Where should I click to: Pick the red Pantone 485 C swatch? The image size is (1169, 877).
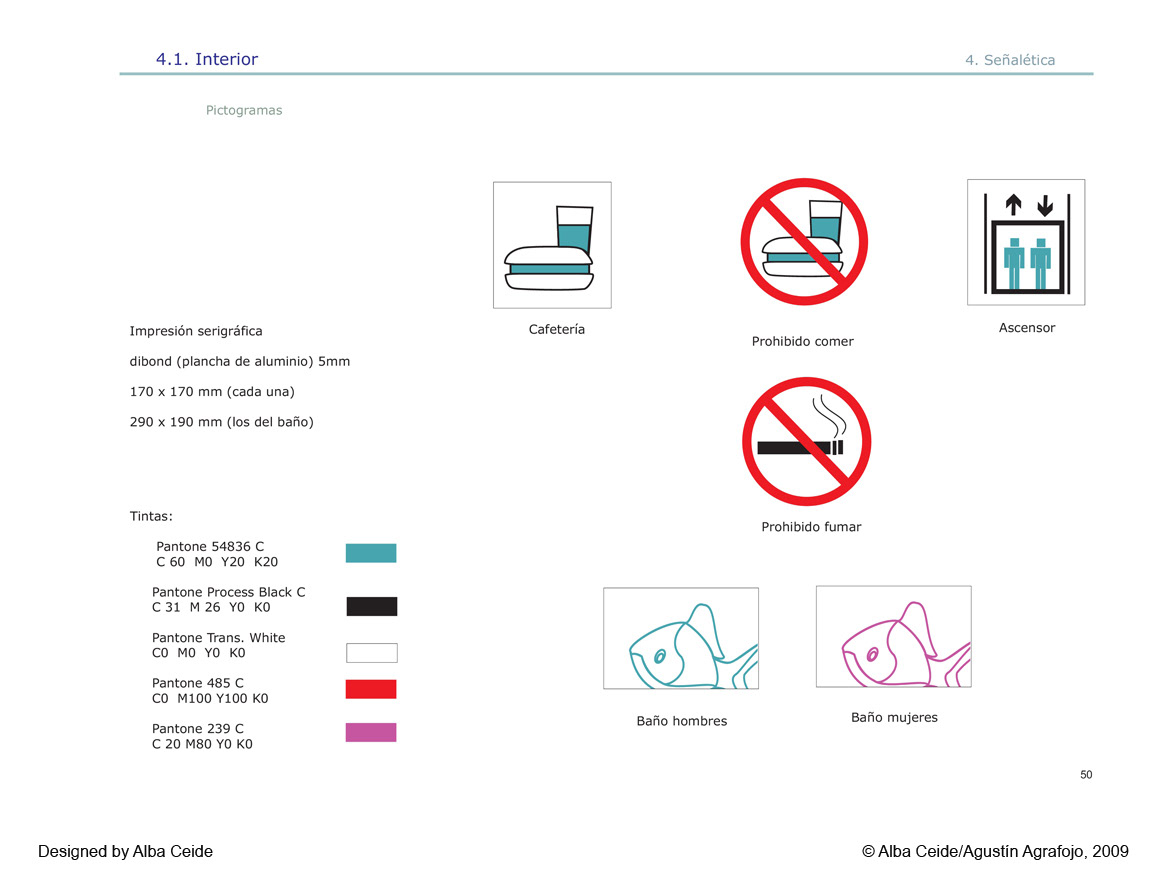point(371,689)
